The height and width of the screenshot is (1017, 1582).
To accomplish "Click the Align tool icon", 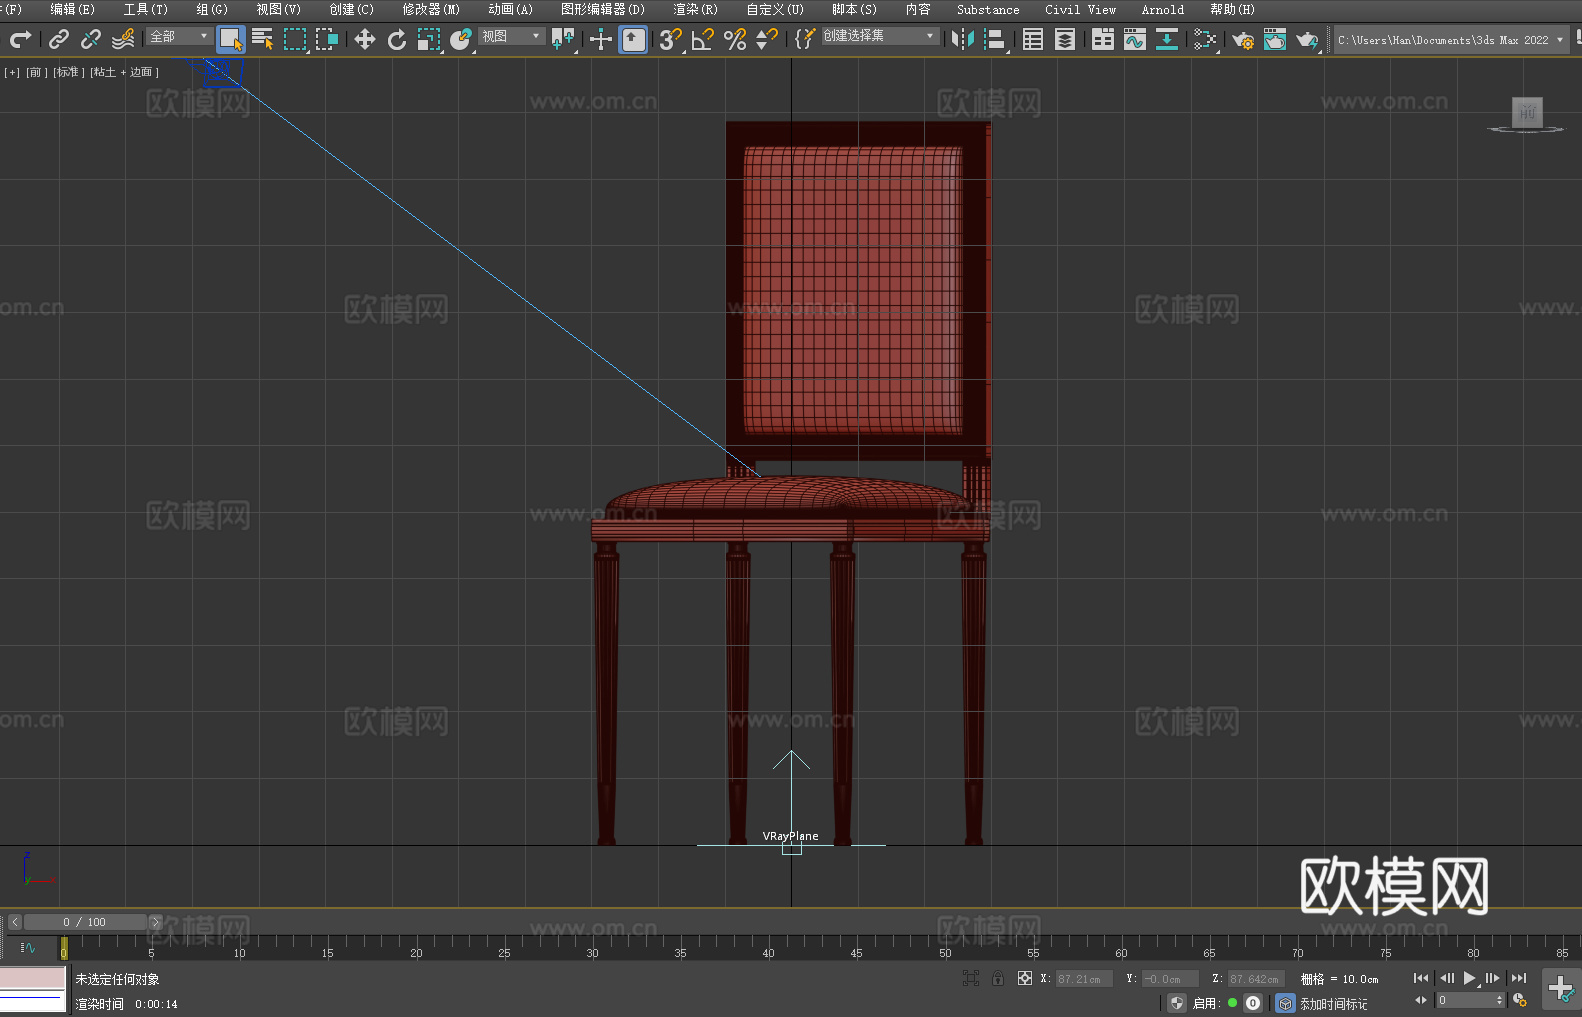I will (x=995, y=39).
